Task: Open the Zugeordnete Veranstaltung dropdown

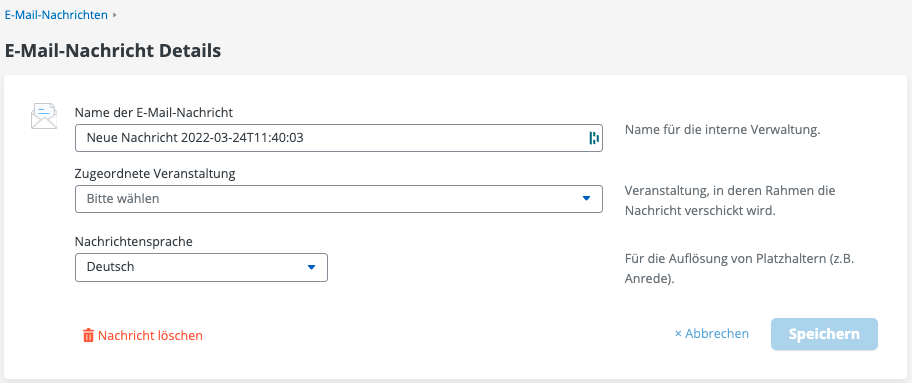Action: [339, 198]
